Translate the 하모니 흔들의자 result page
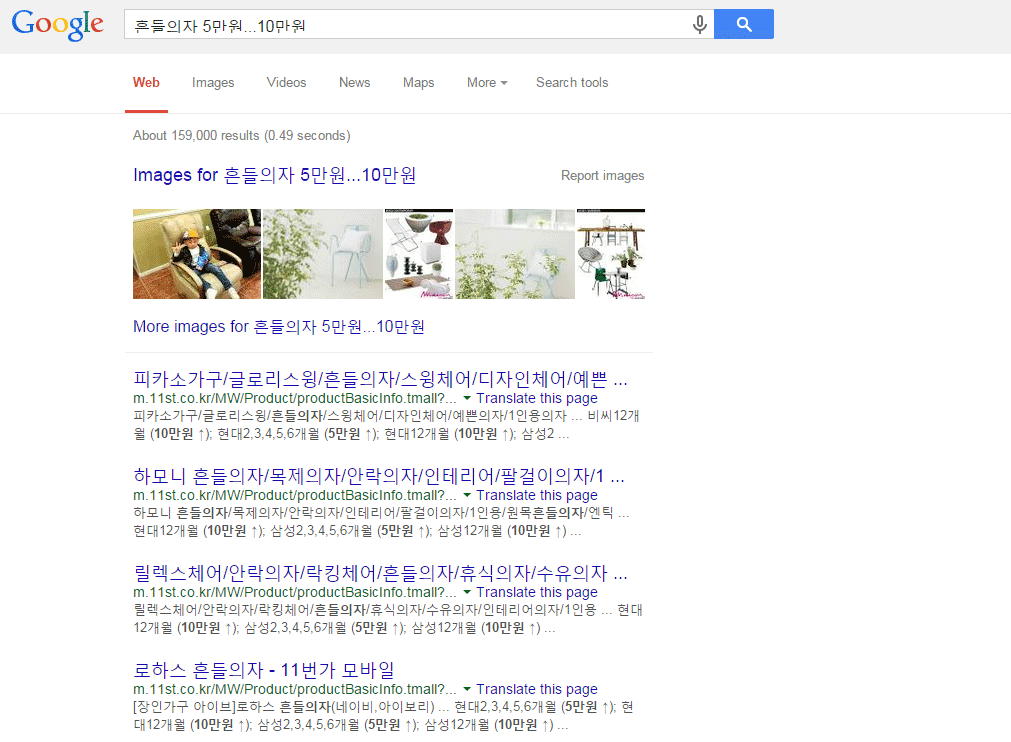This screenshot has width=1011, height=742. (x=536, y=496)
